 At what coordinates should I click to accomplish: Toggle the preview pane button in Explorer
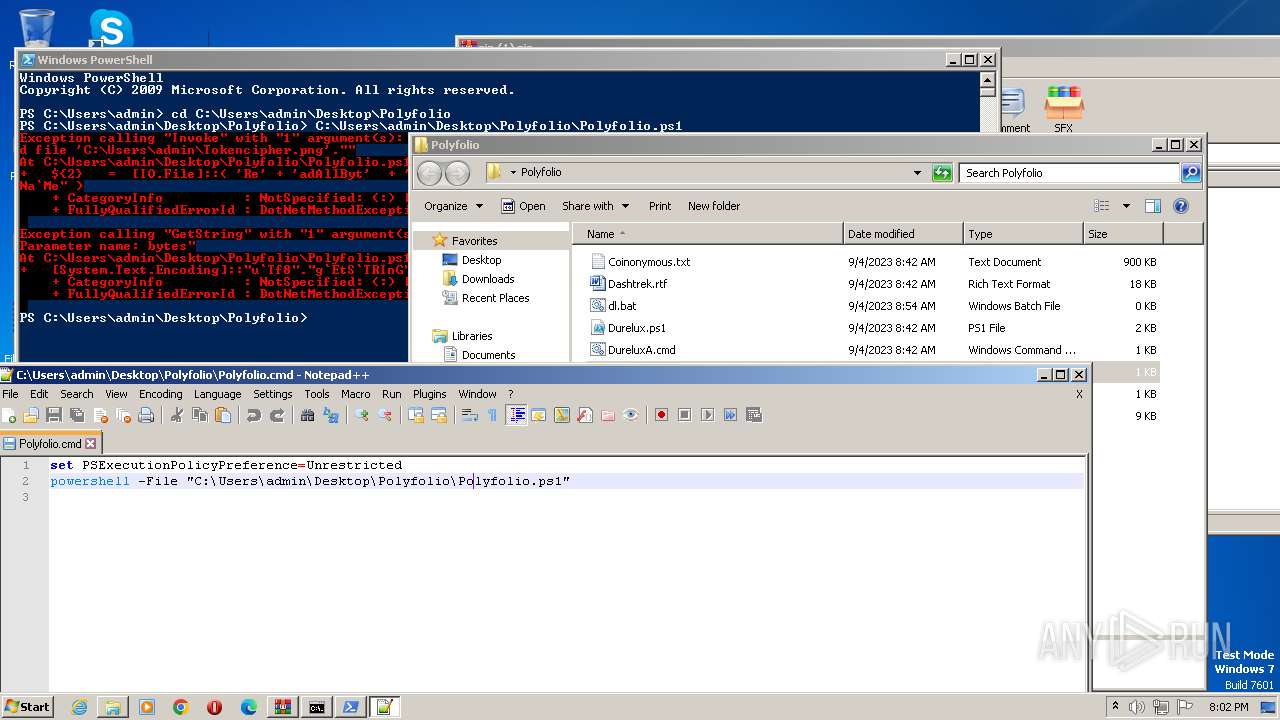click(x=1153, y=206)
